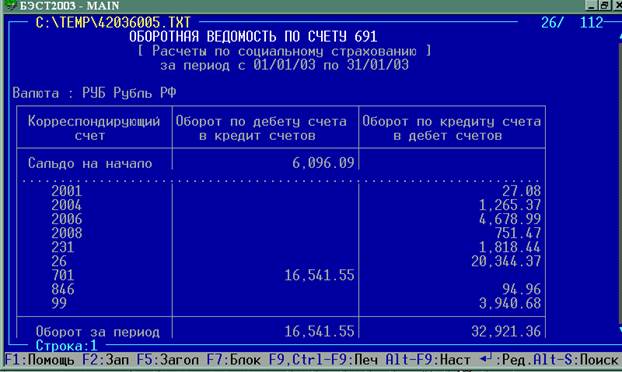Click the heading ОБОРОТНАЯ ВЕДОМОСТЬ ПО СЧЕТУ 691
622x372 pixels.
(253, 37)
